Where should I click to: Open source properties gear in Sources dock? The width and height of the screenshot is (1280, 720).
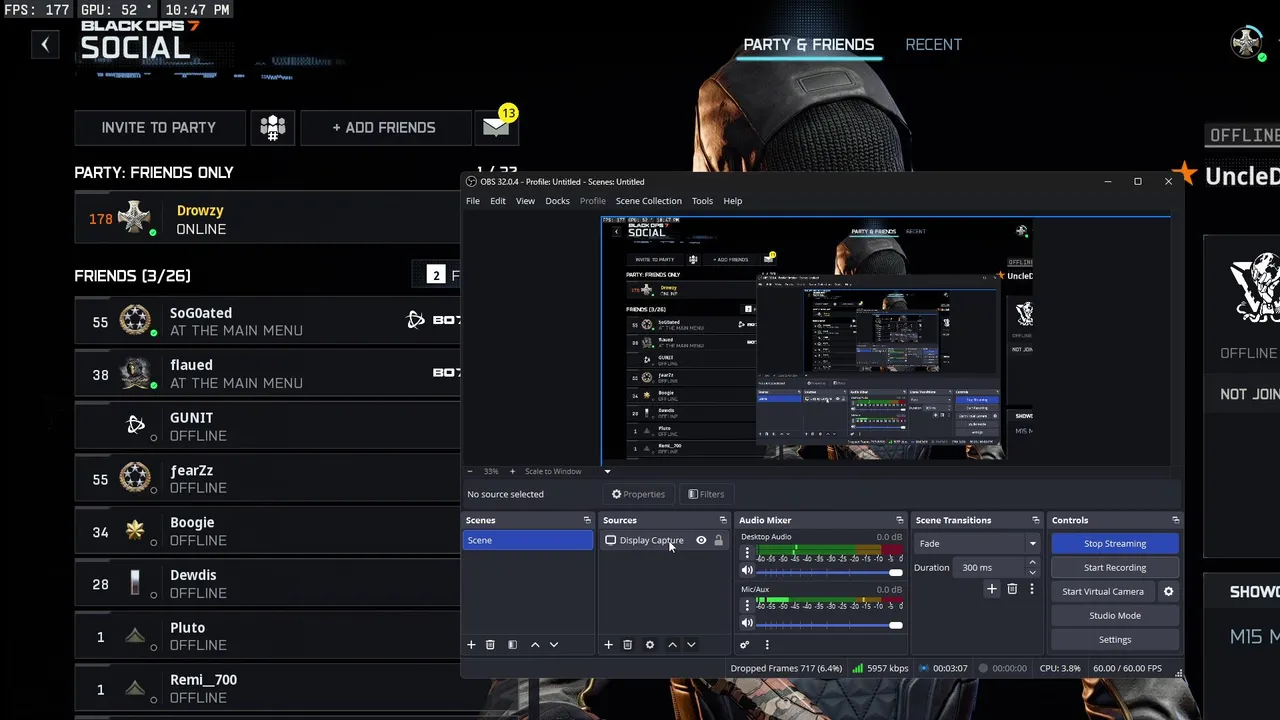(x=650, y=645)
